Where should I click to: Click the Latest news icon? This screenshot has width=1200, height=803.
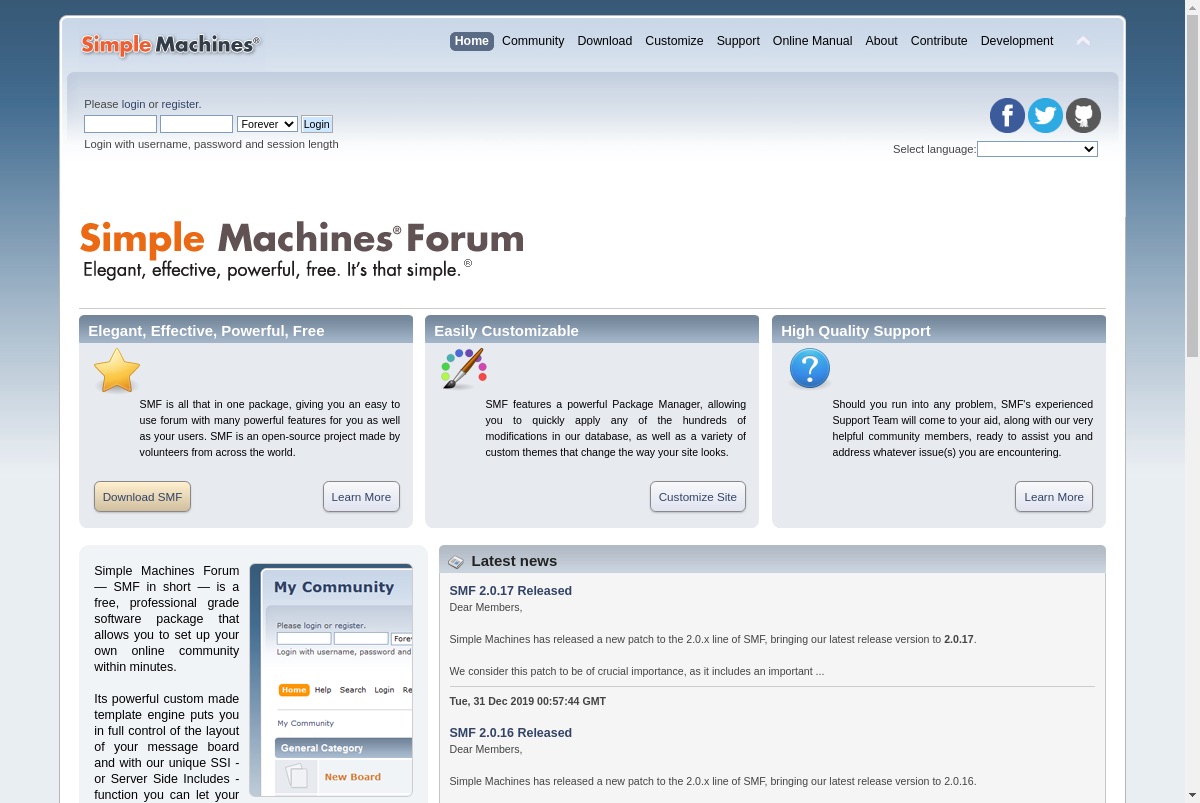coord(456,562)
